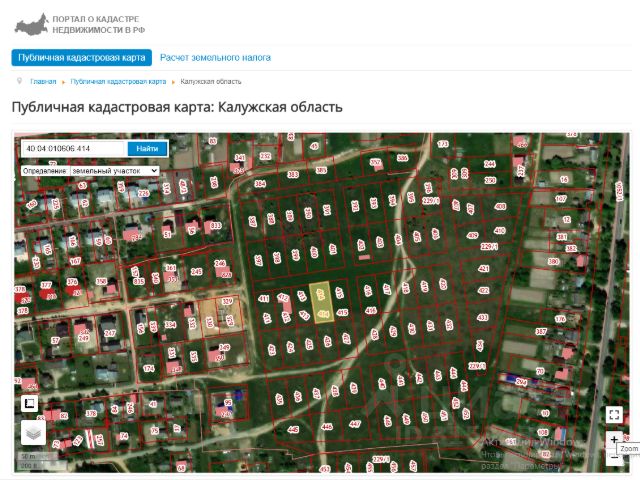Zoom out with the minus button

(x=614, y=458)
